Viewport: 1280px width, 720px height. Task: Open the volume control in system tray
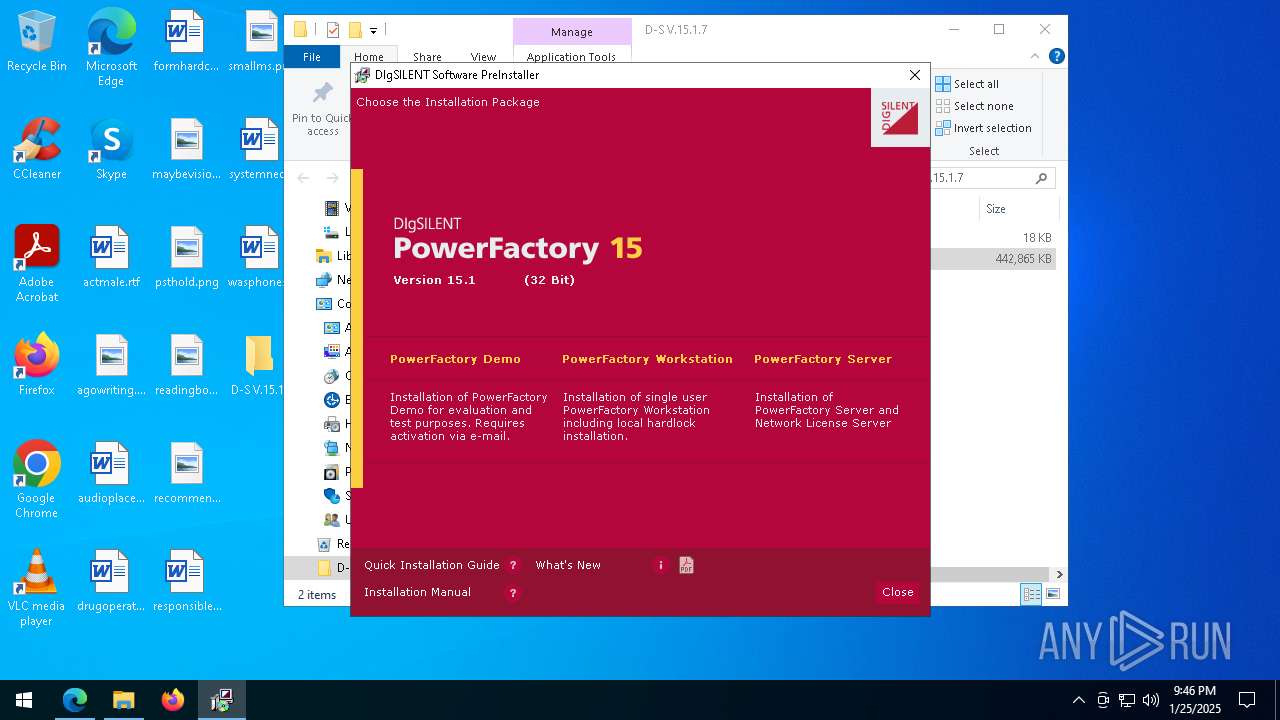(x=1151, y=700)
